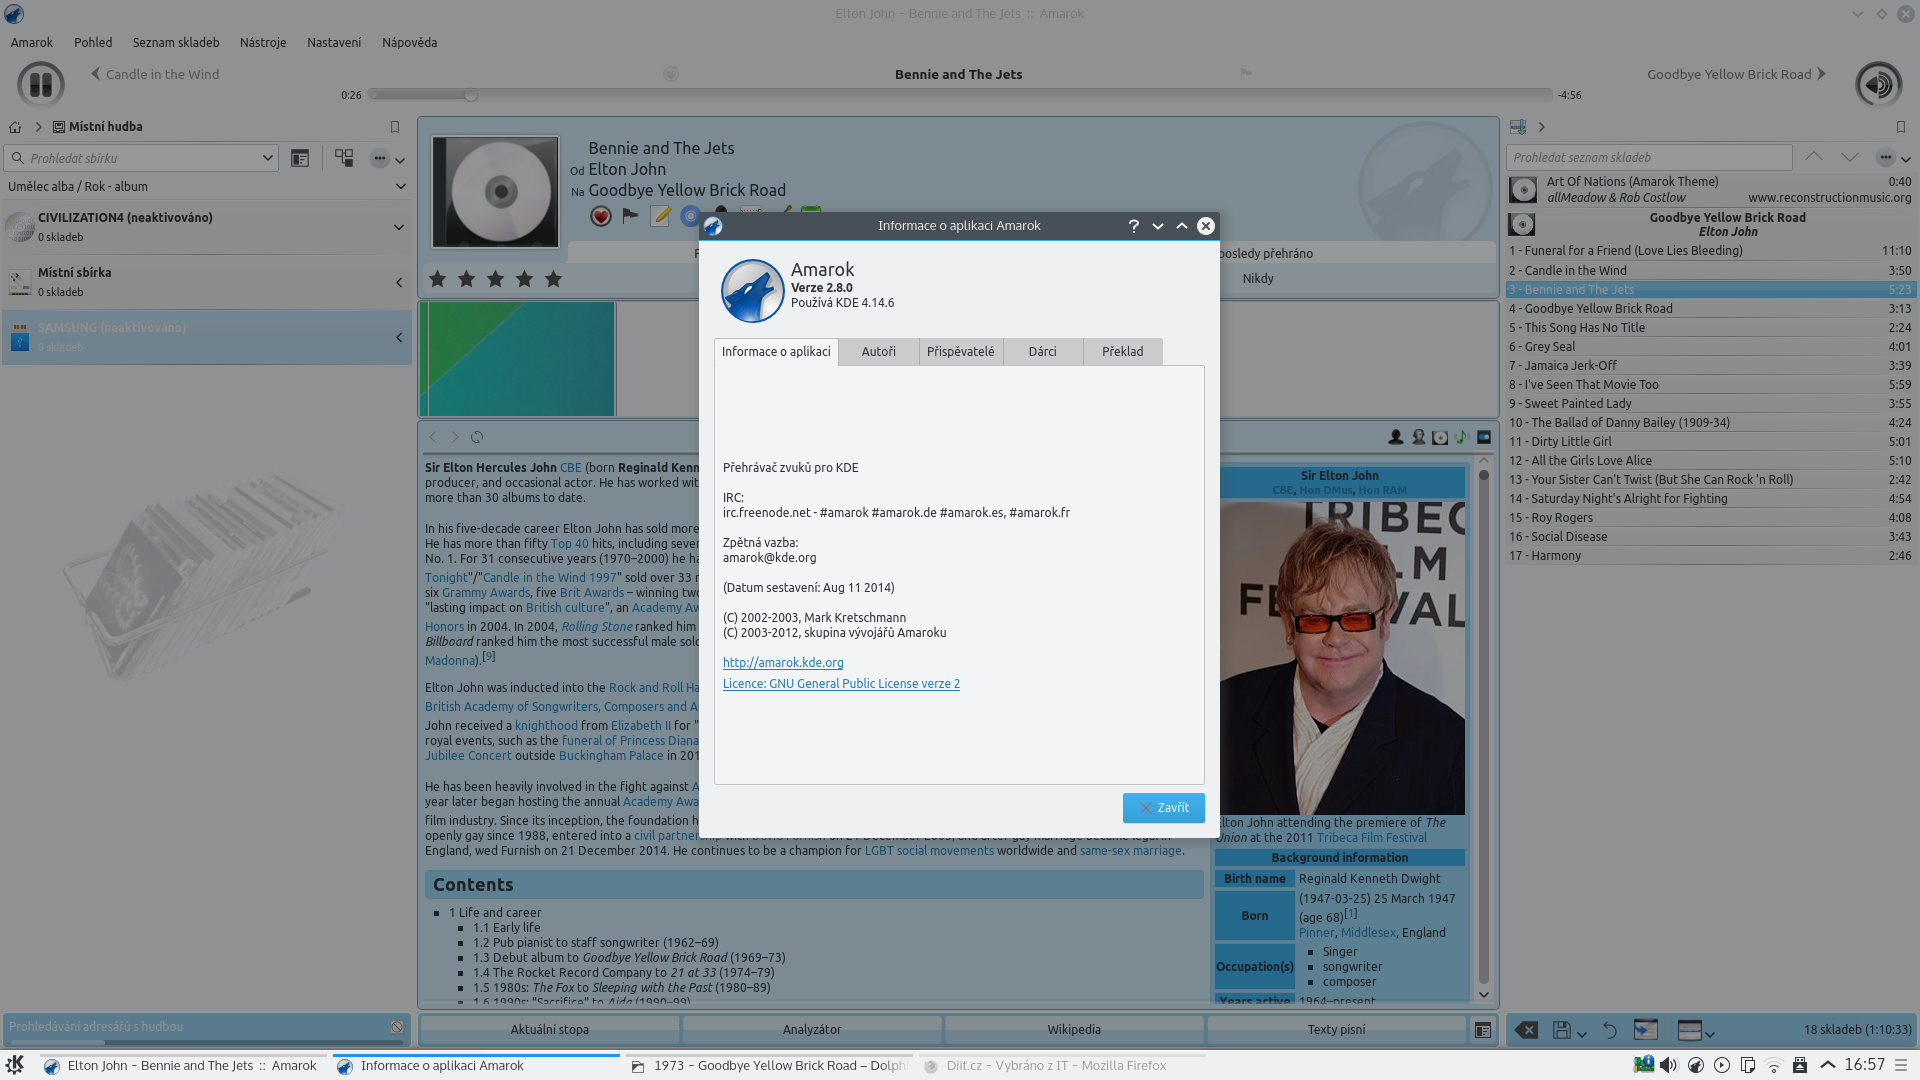
Task: Click the save playlist floppy icon
Action: [1561, 1030]
